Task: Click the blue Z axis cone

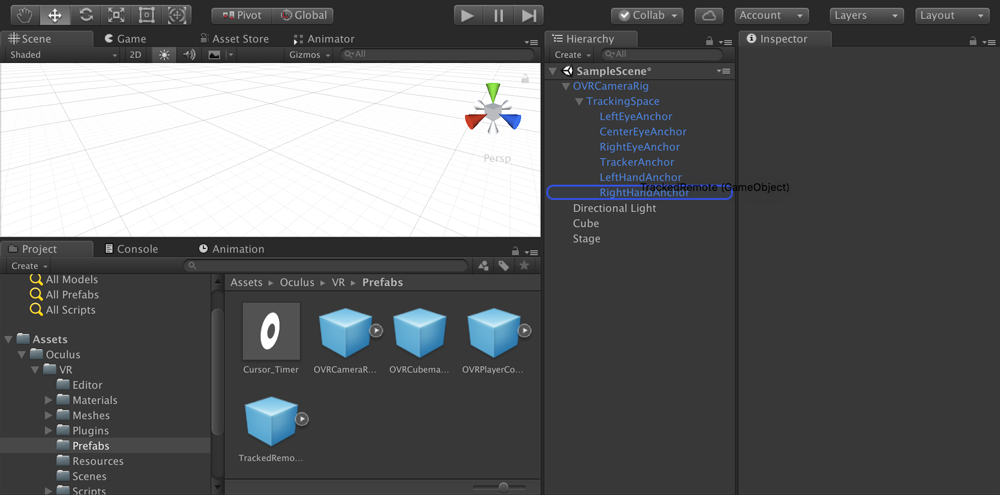Action: pyautogui.click(x=511, y=120)
